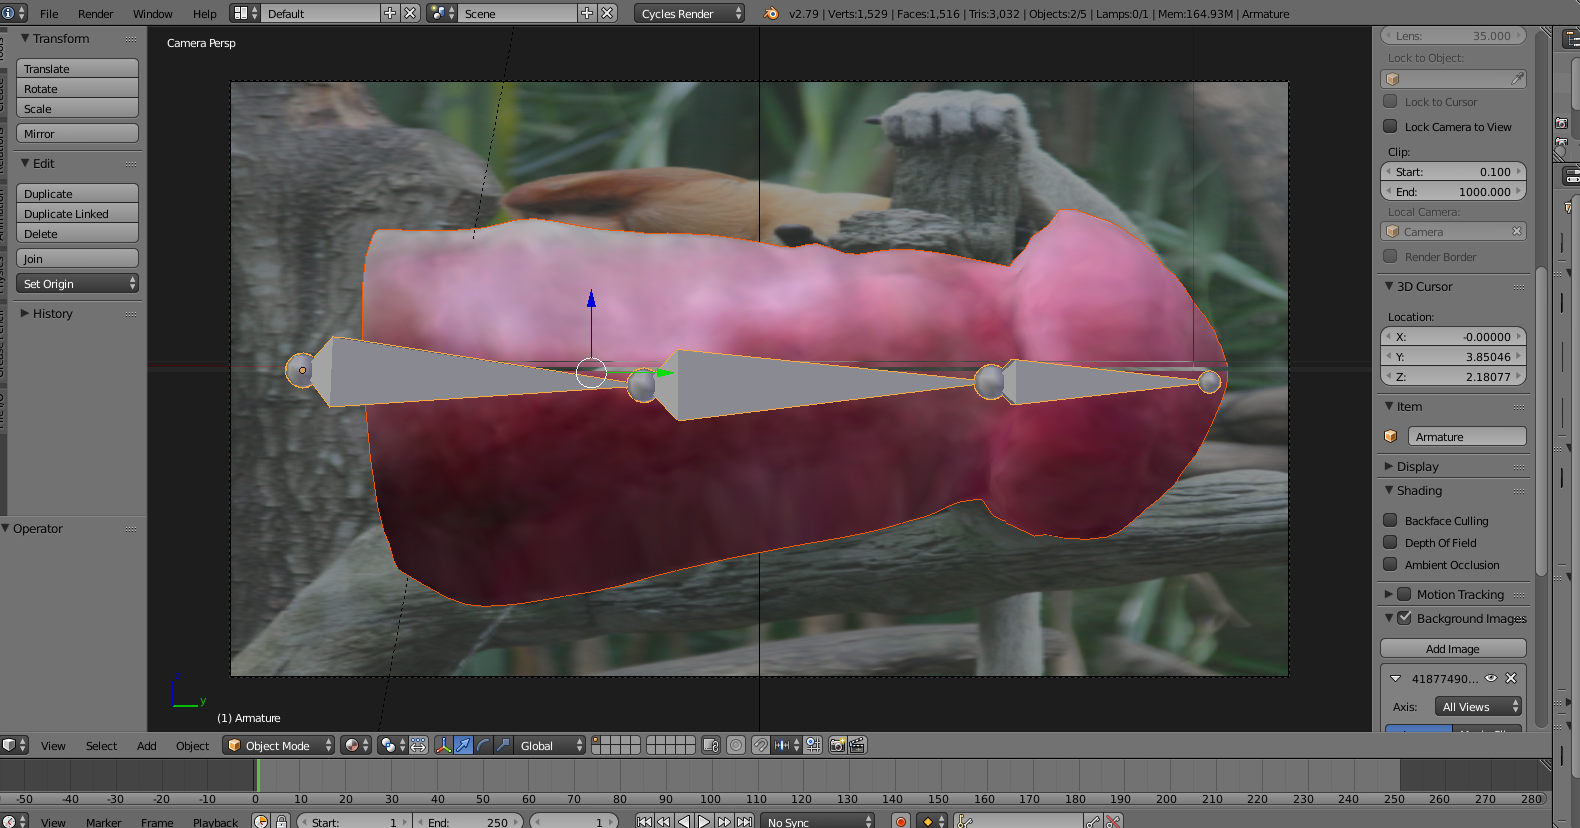Viewport: 1580px width, 828px height.
Task: Click the OpenGL render animation clapperboard icon
Action: (x=857, y=745)
